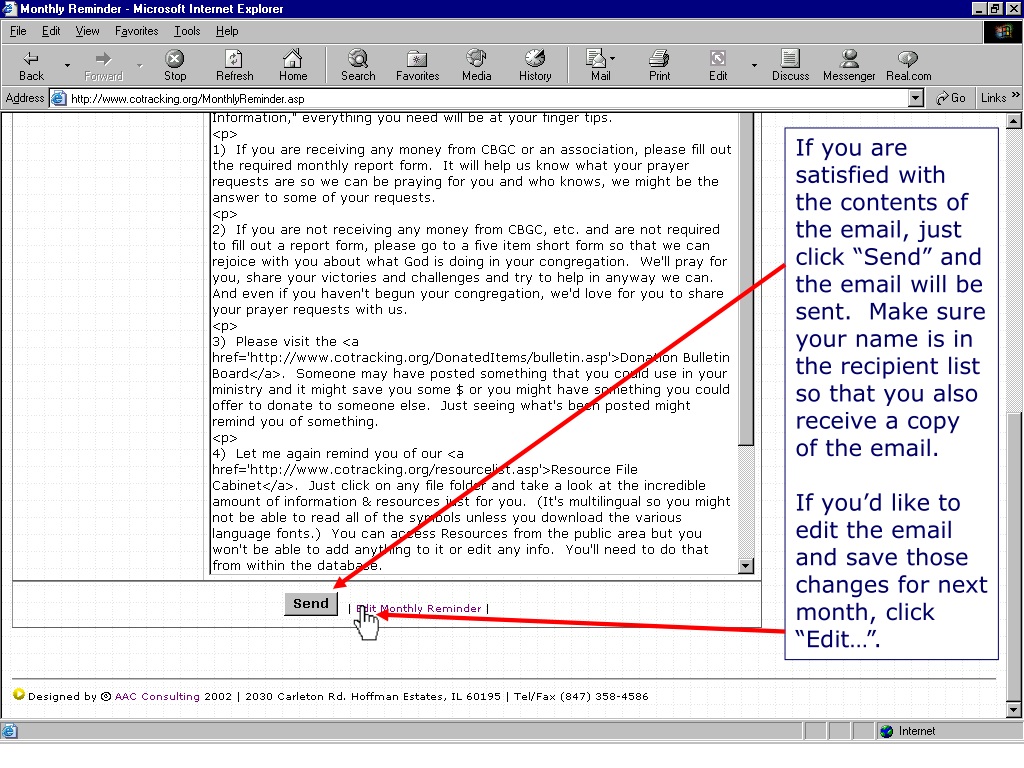This screenshot has width=1024, height=768.
Task: Click the Internet zone globe in status bar
Action: tap(886, 731)
